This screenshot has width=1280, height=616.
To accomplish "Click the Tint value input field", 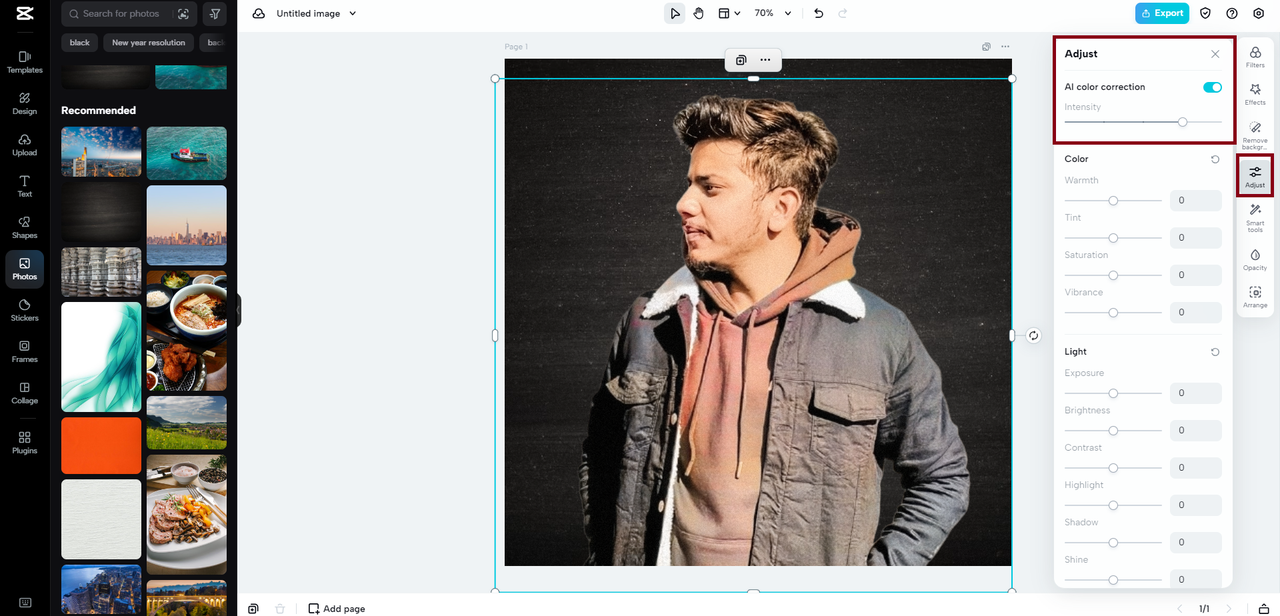I will point(1196,238).
